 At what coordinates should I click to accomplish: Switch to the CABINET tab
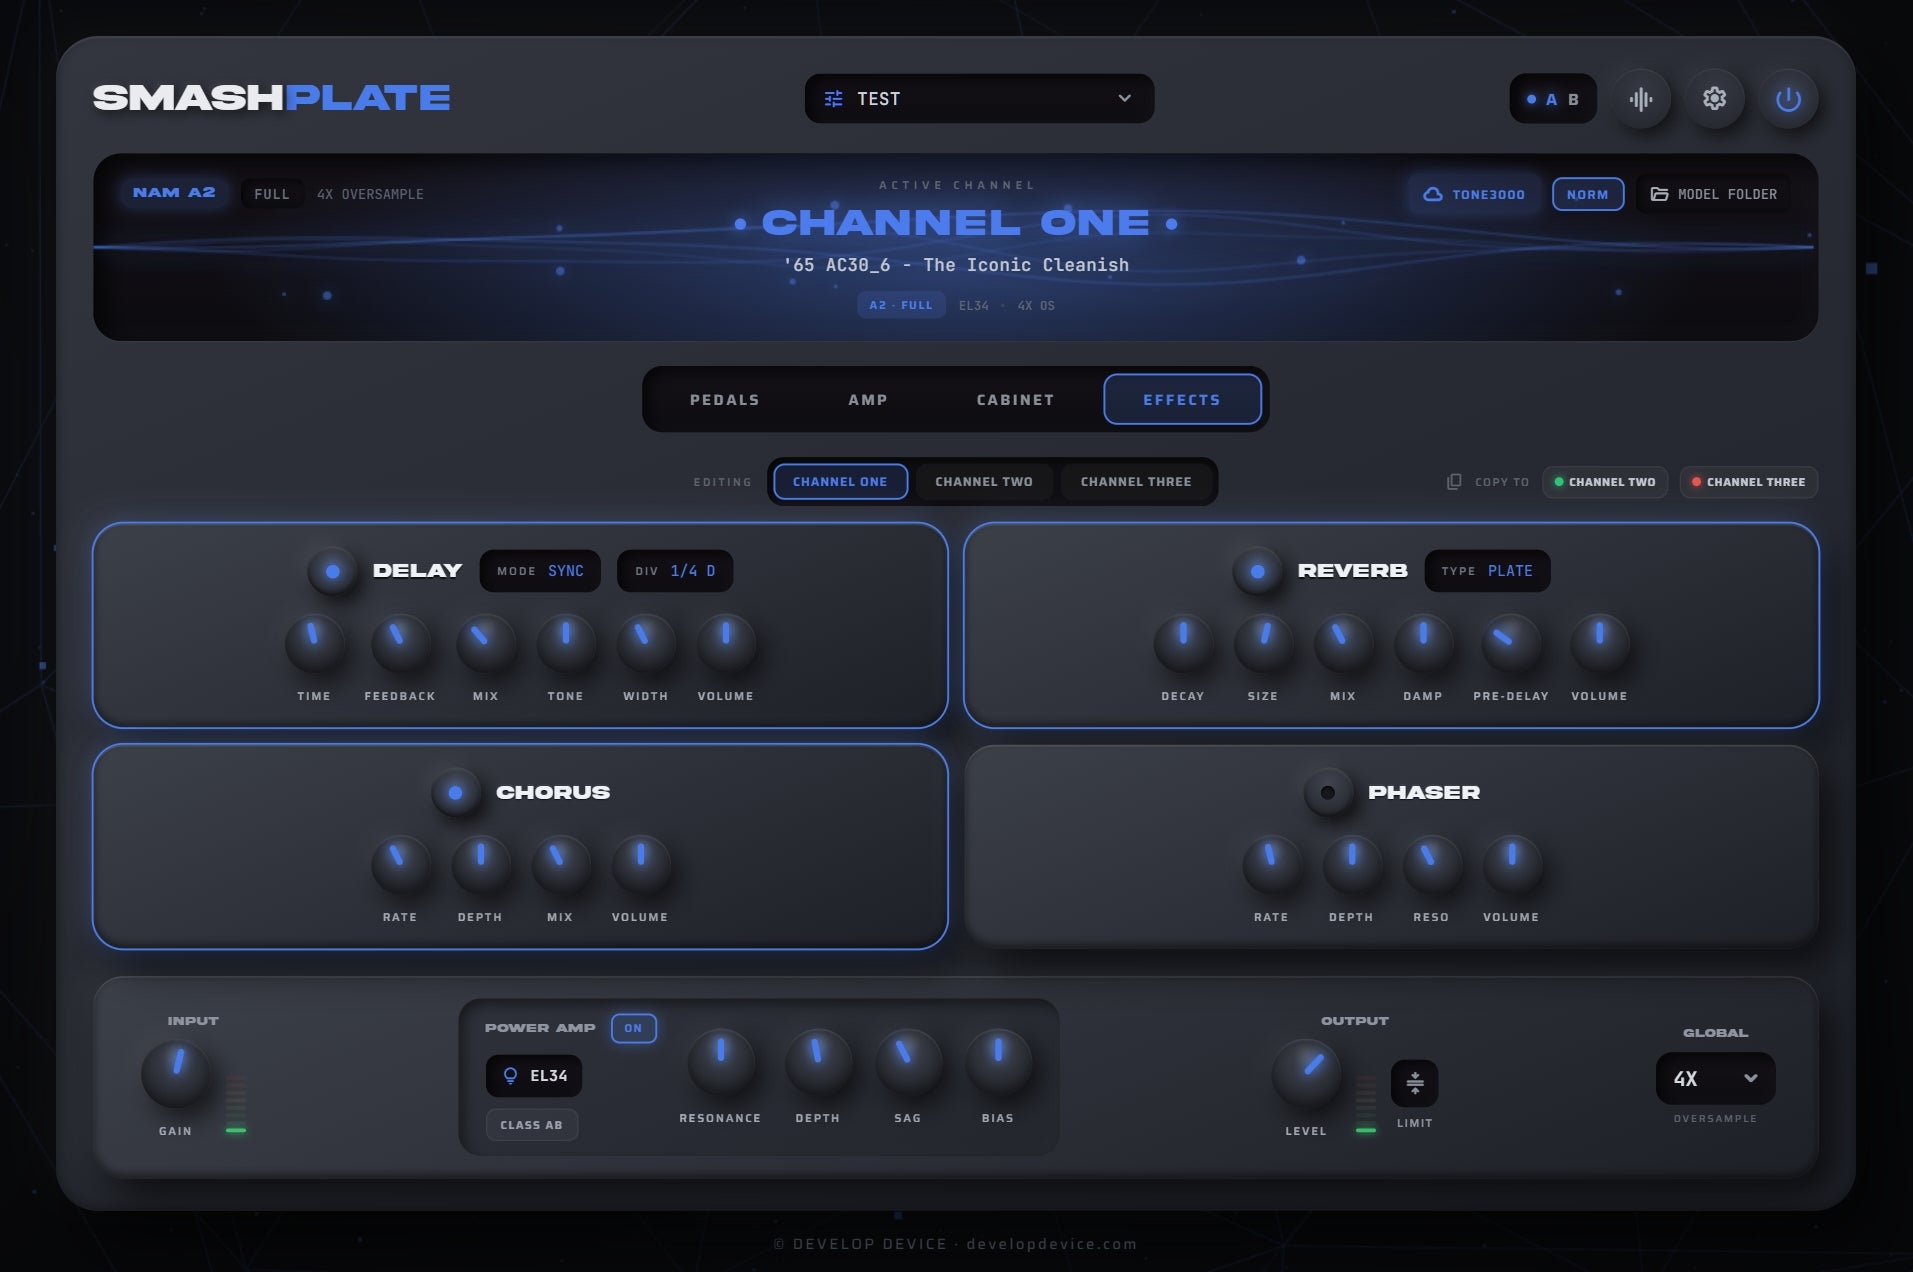1015,400
